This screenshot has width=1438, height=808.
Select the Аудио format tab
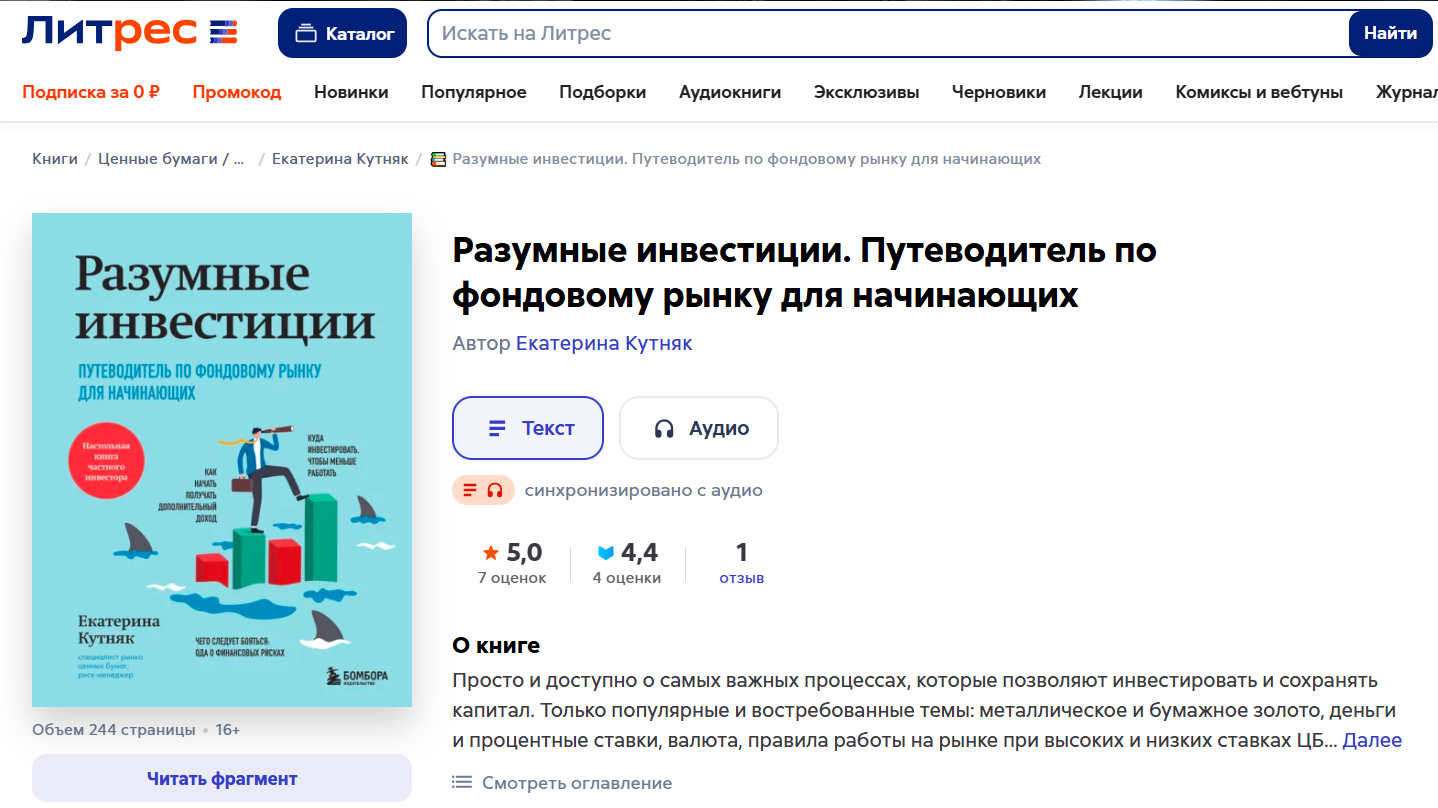699,428
